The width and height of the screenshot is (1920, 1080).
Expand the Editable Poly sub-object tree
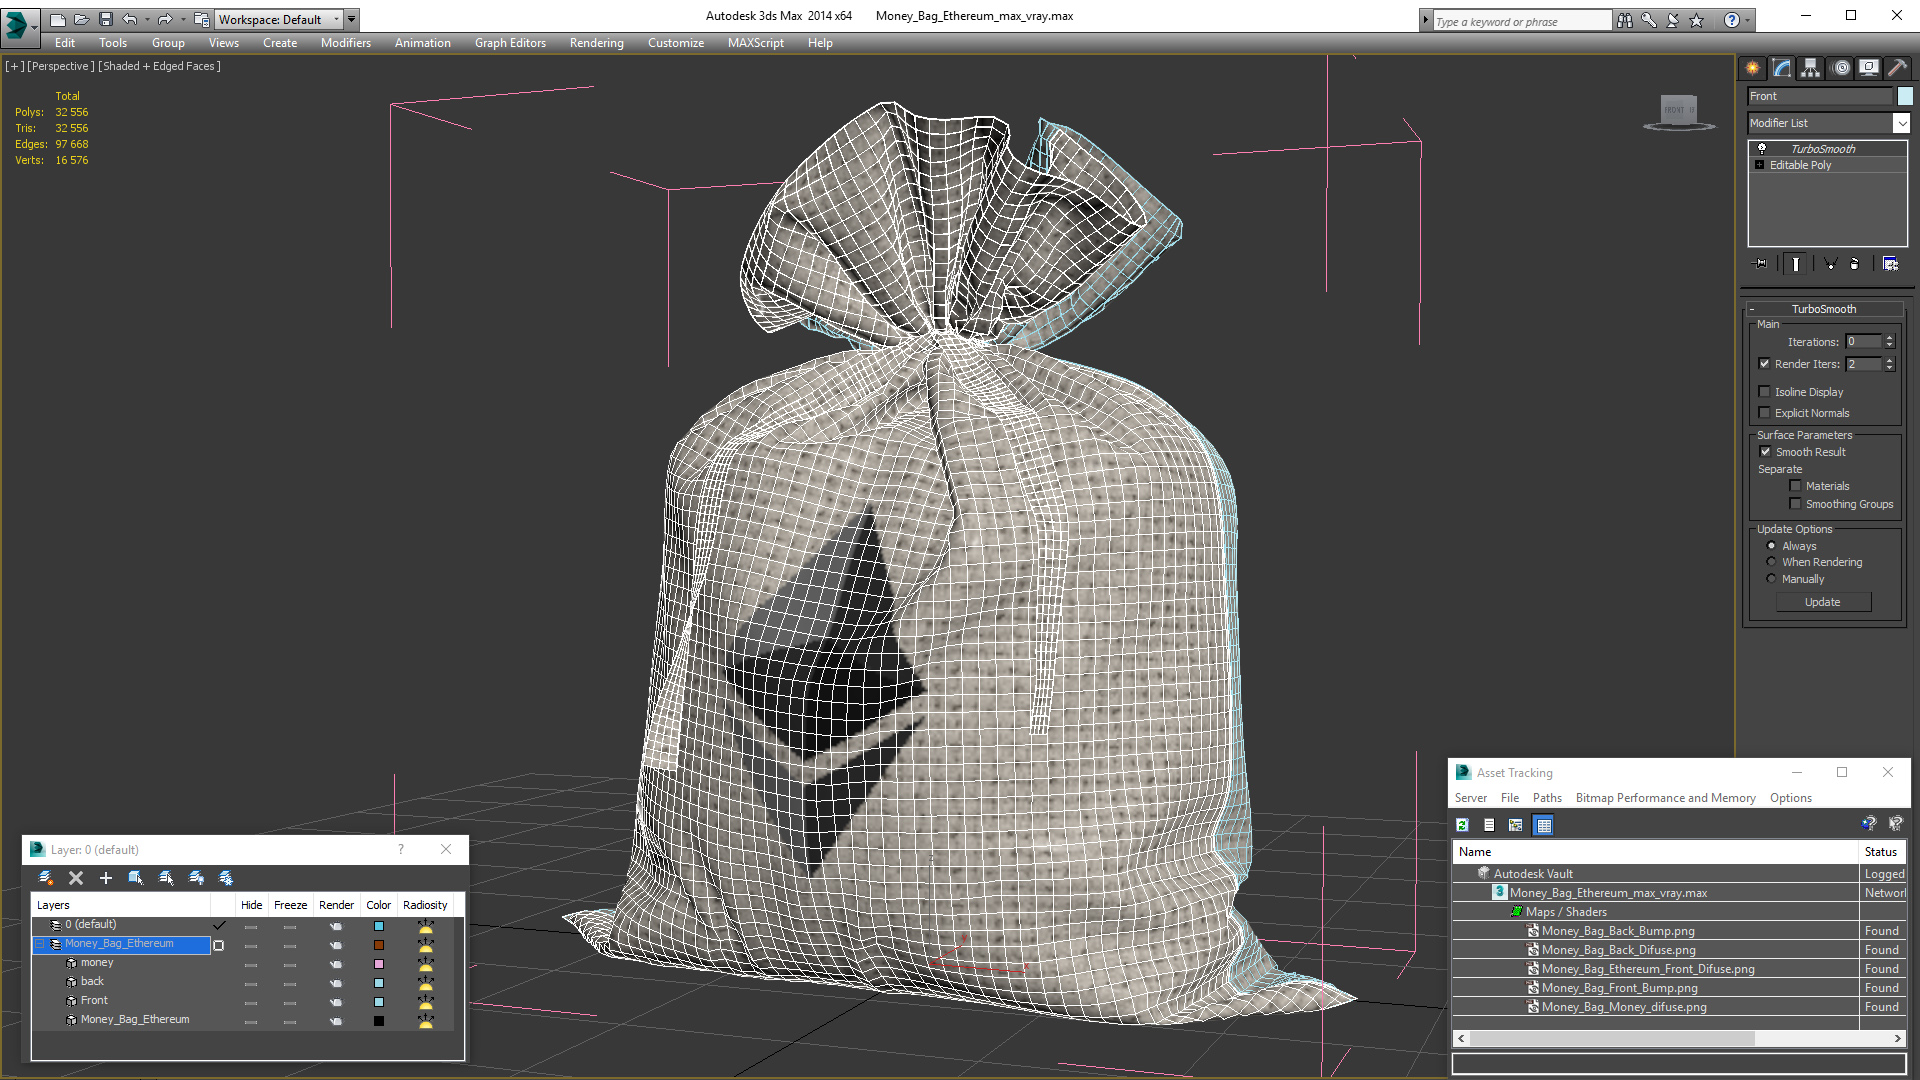(1760, 165)
